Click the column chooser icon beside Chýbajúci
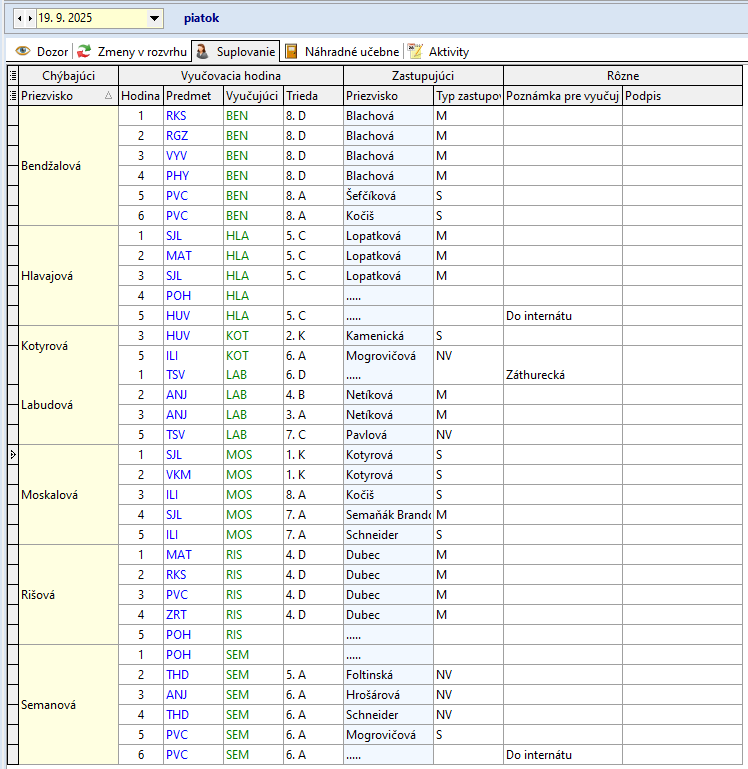 [12, 75]
